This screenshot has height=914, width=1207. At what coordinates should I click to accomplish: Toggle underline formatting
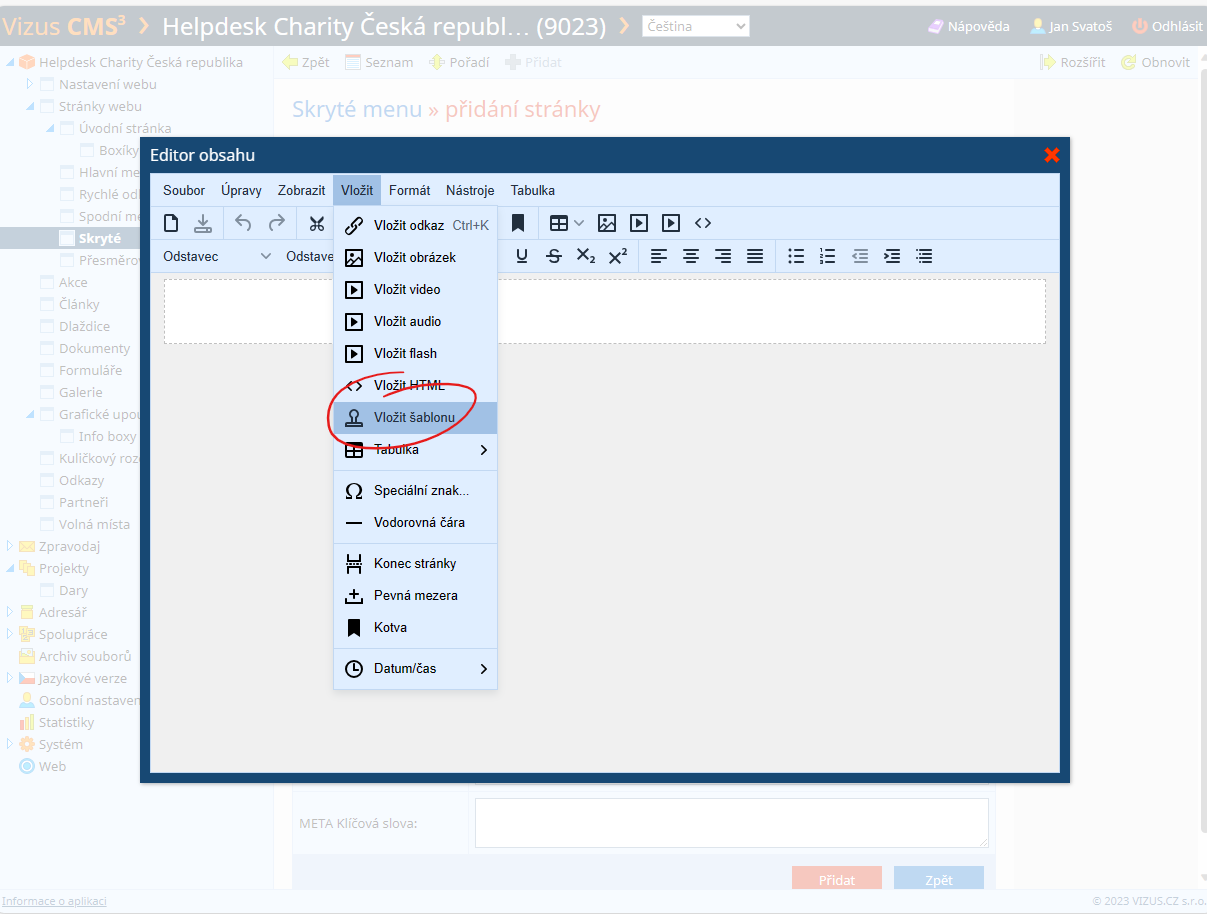point(522,256)
